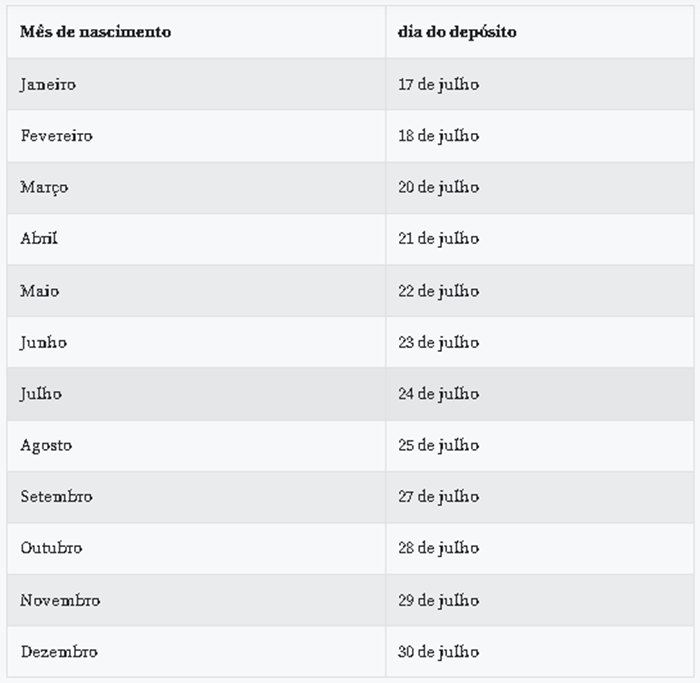The height and width of the screenshot is (683, 700).
Task: Click the "23 de julho" deposit date
Action: (x=438, y=343)
